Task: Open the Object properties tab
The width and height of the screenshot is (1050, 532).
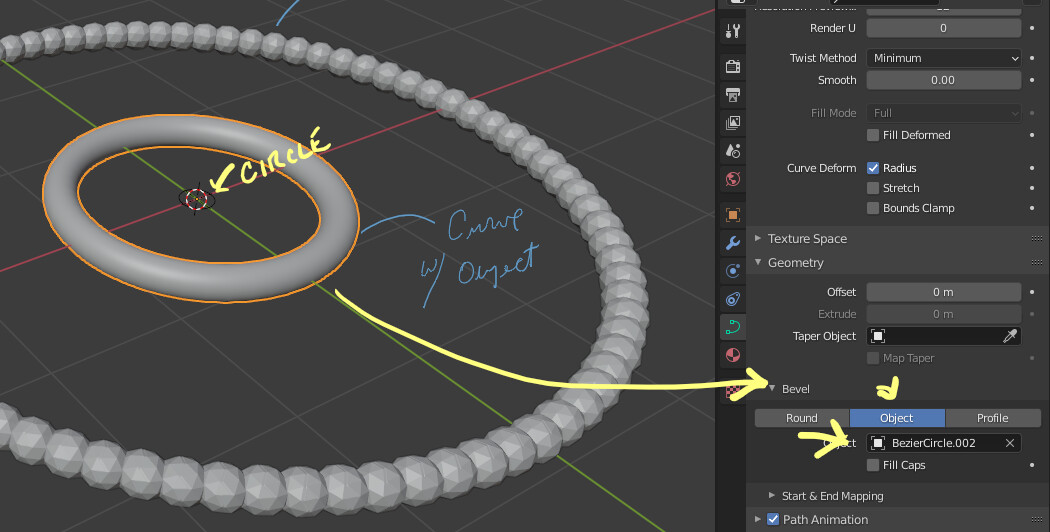Action: click(x=733, y=214)
